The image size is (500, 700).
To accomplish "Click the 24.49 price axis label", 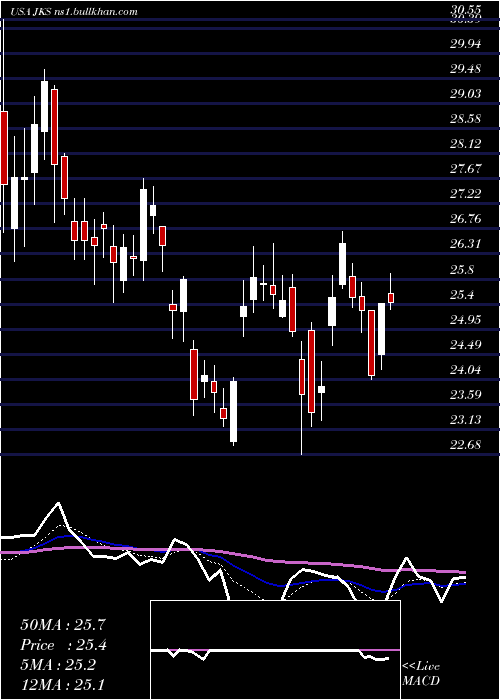I will pyautogui.click(x=465, y=345).
